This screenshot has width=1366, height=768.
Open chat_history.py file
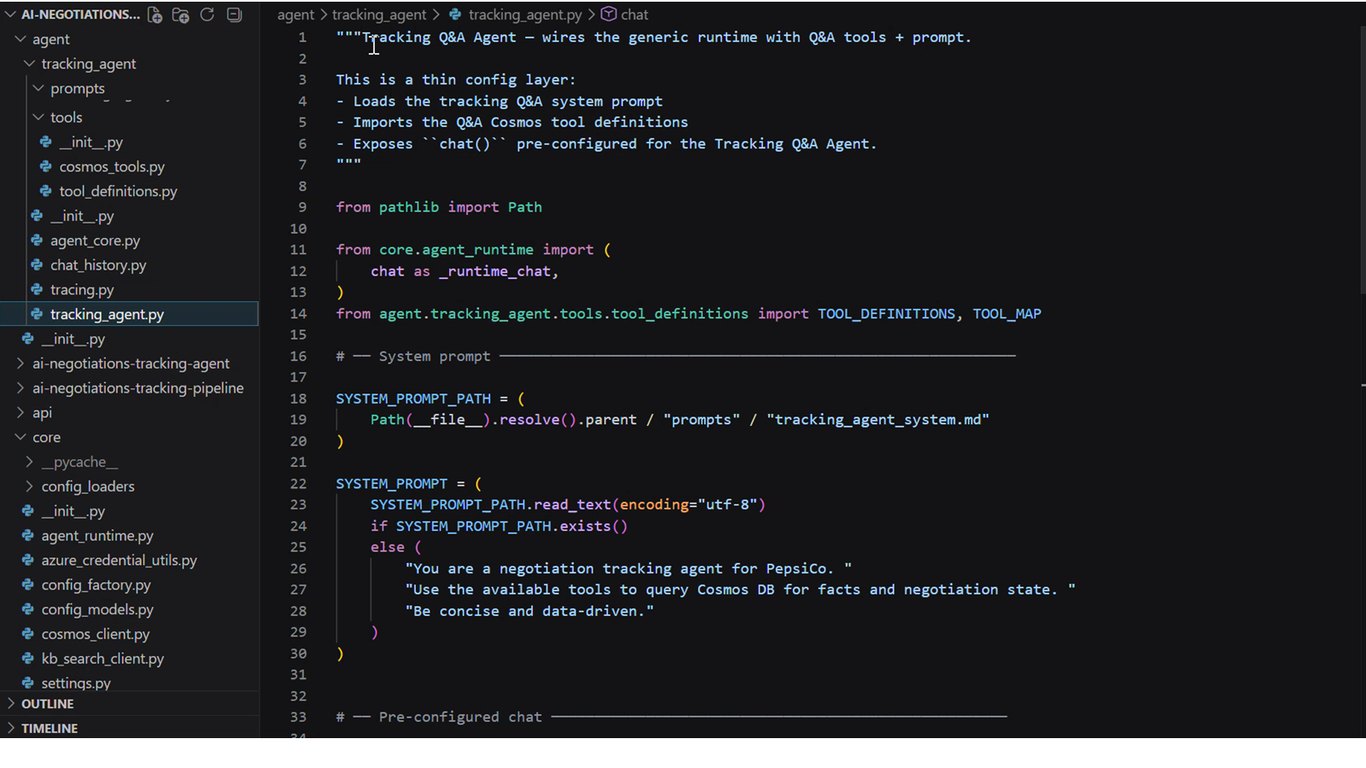(98, 265)
